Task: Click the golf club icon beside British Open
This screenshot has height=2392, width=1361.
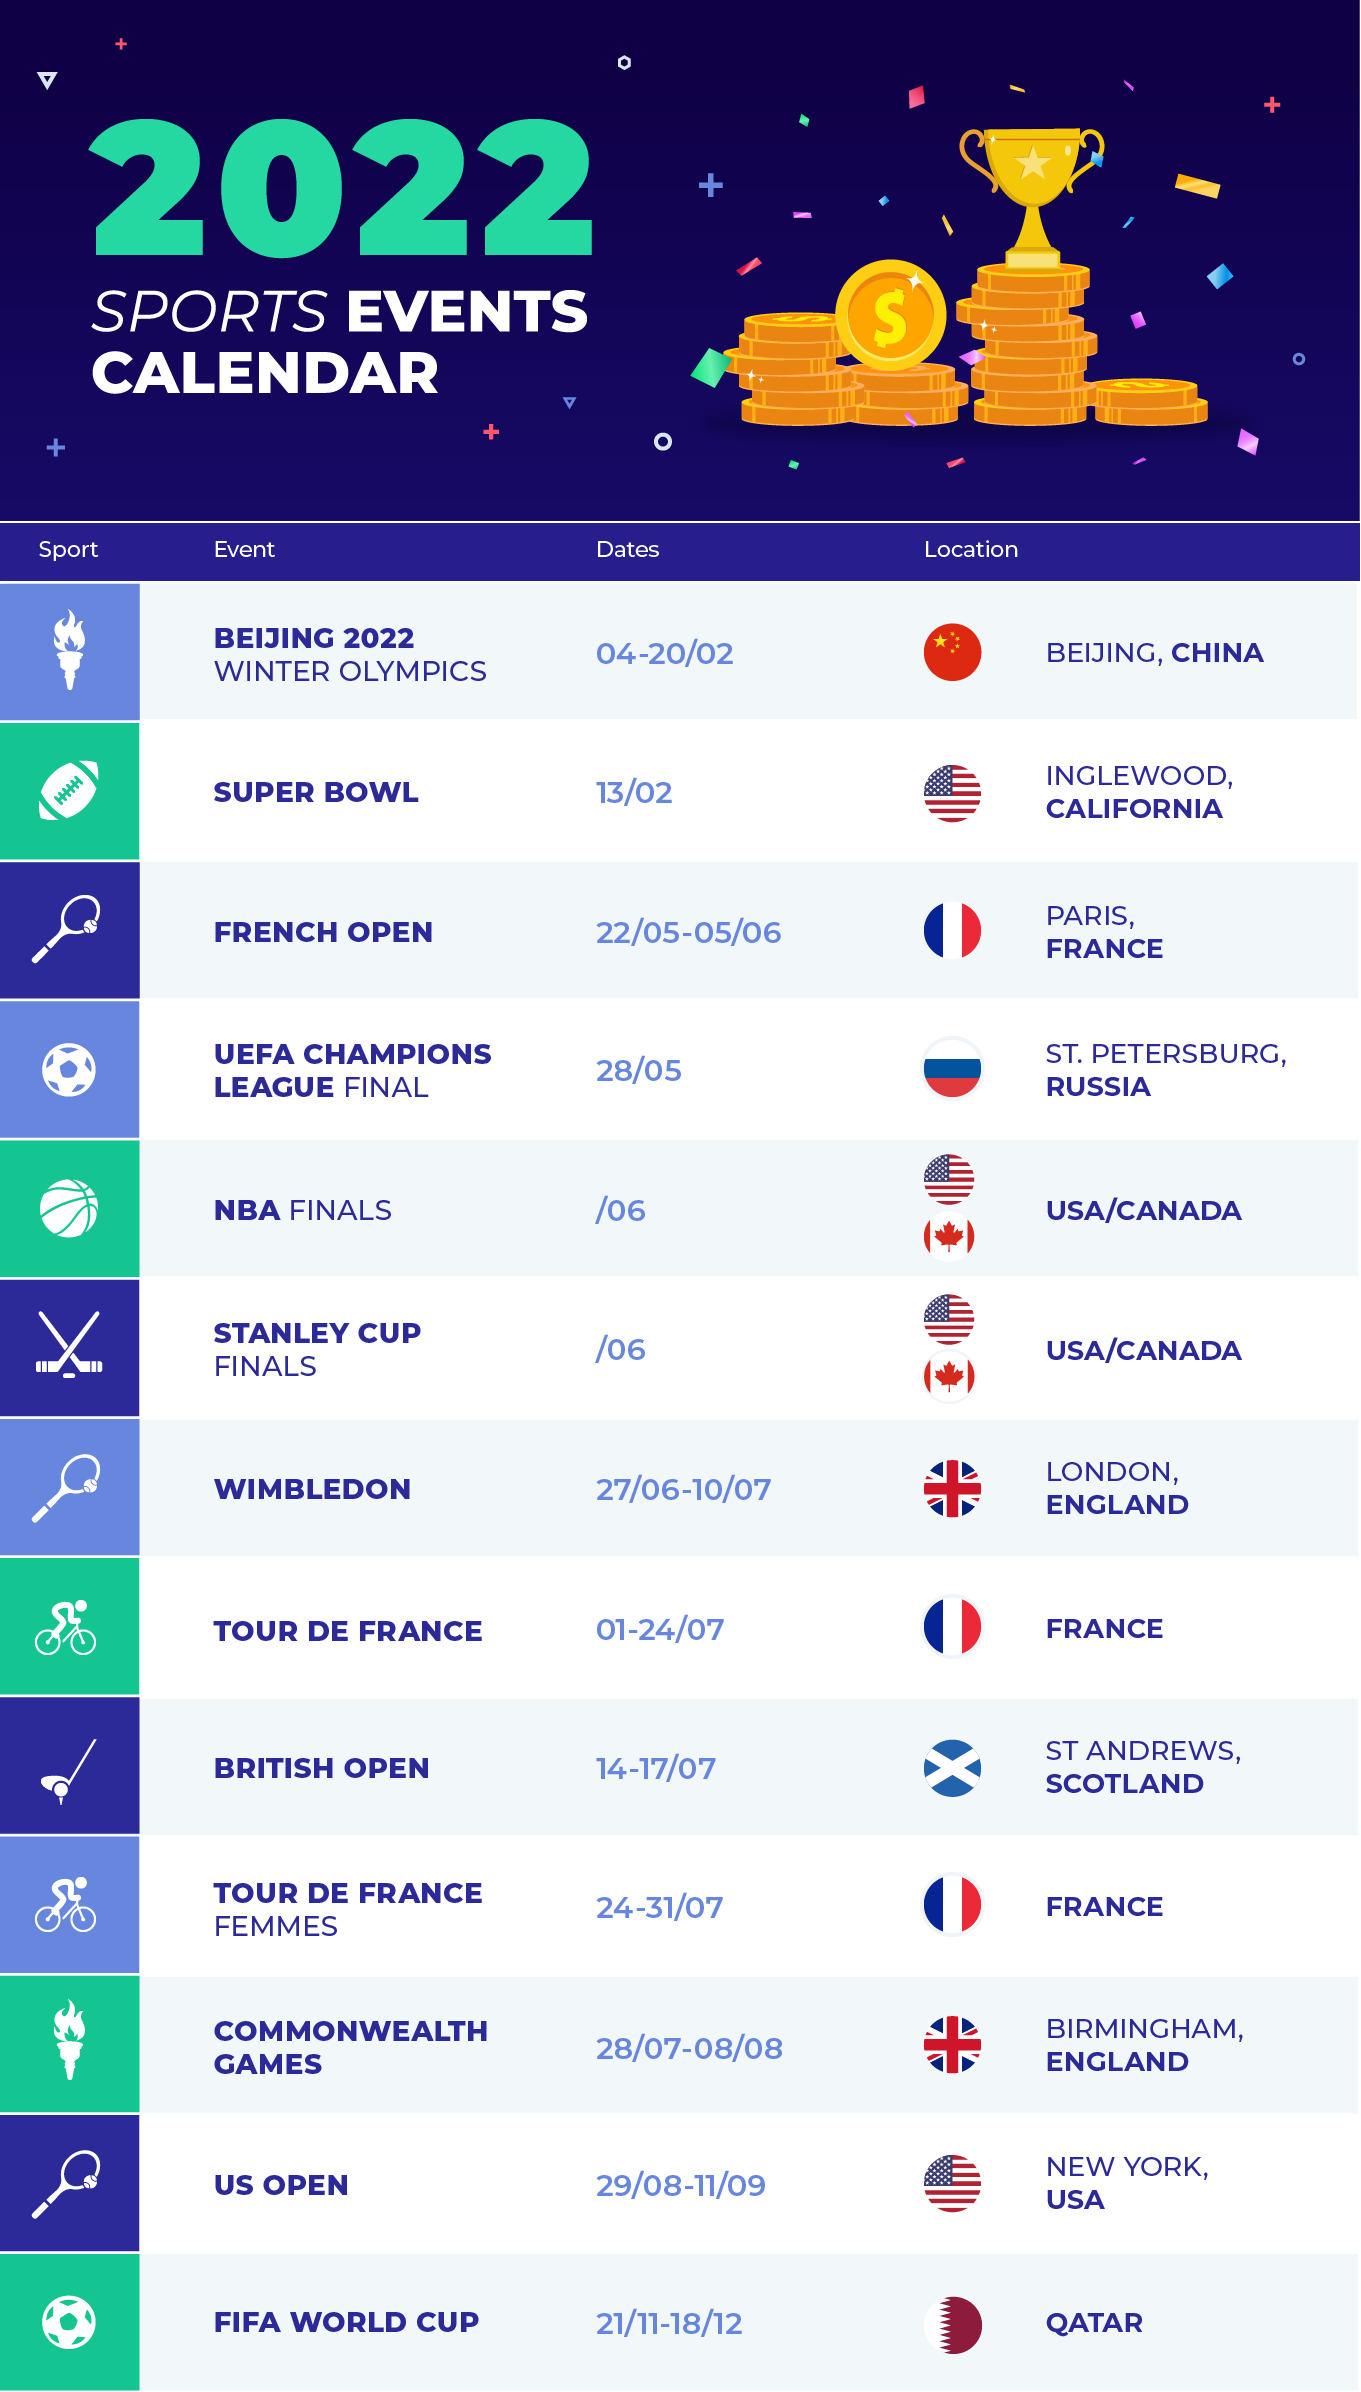Action: (67, 1769)
